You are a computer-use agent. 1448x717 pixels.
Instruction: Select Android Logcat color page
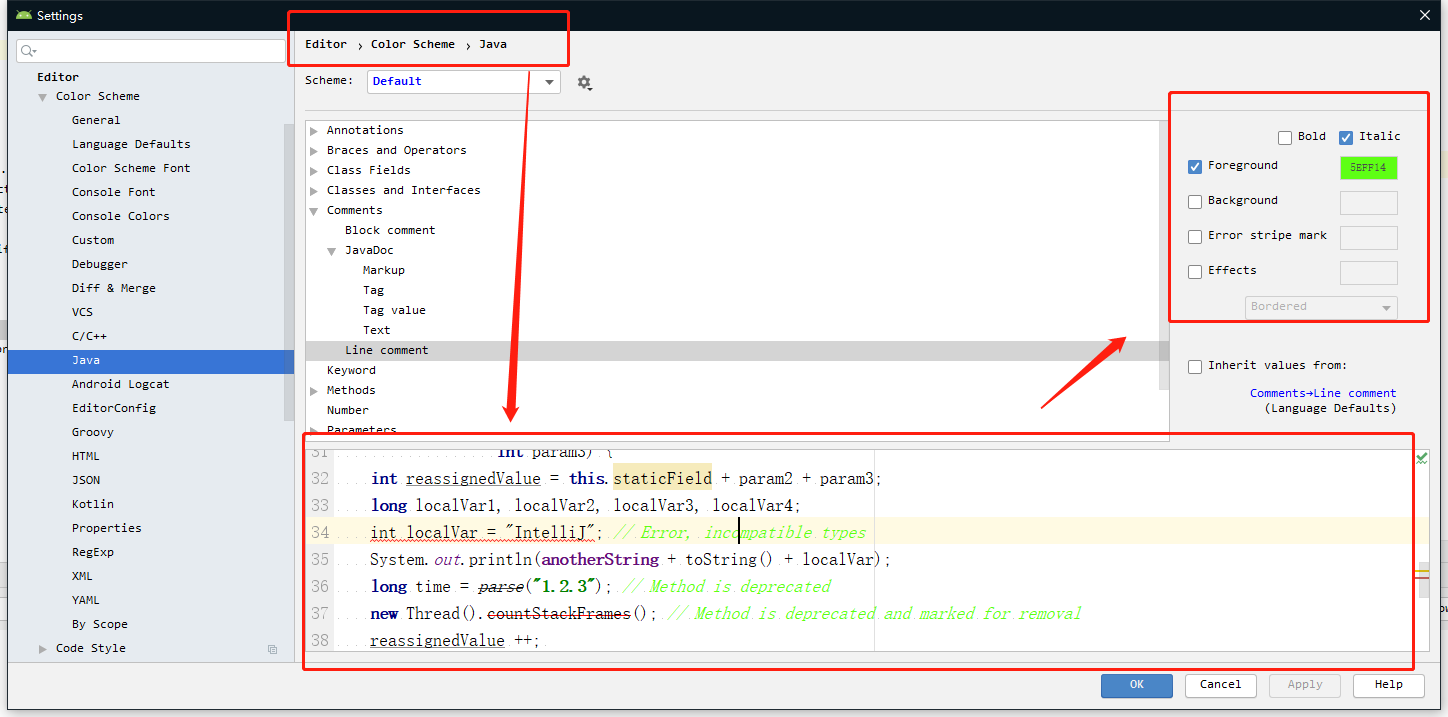point(121,384)
